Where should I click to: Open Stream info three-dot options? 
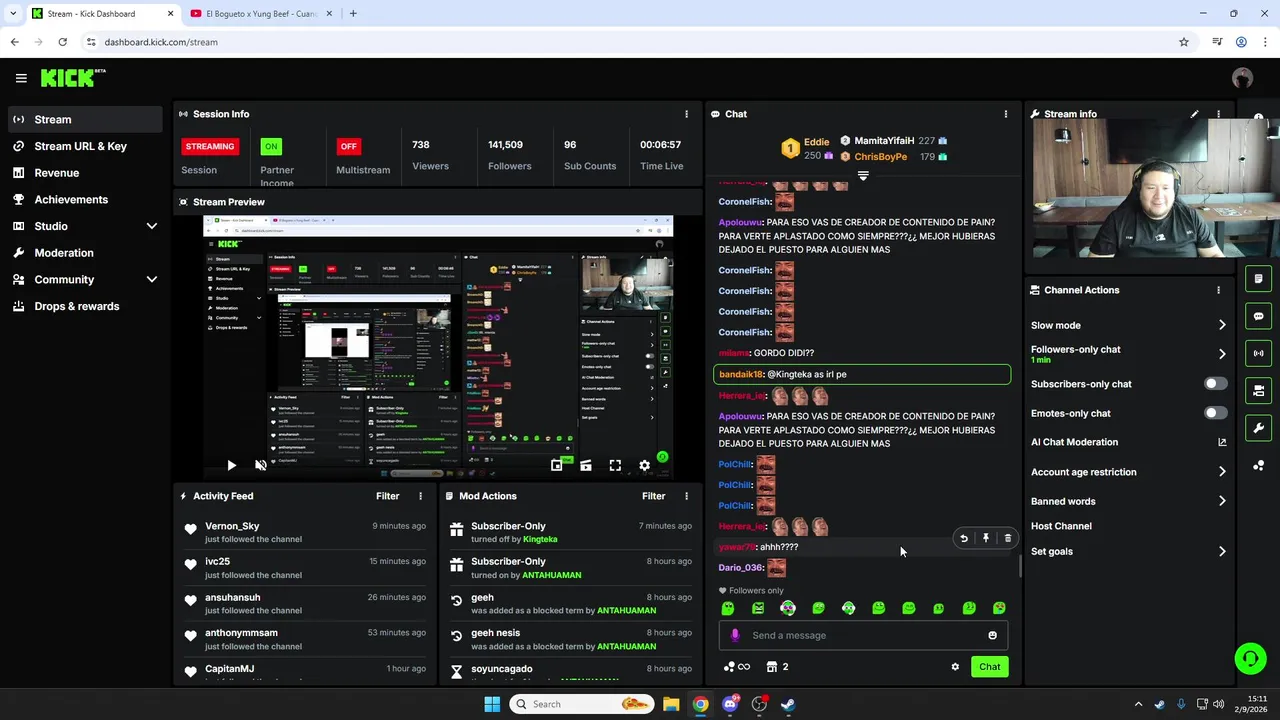coord(1218,114)
